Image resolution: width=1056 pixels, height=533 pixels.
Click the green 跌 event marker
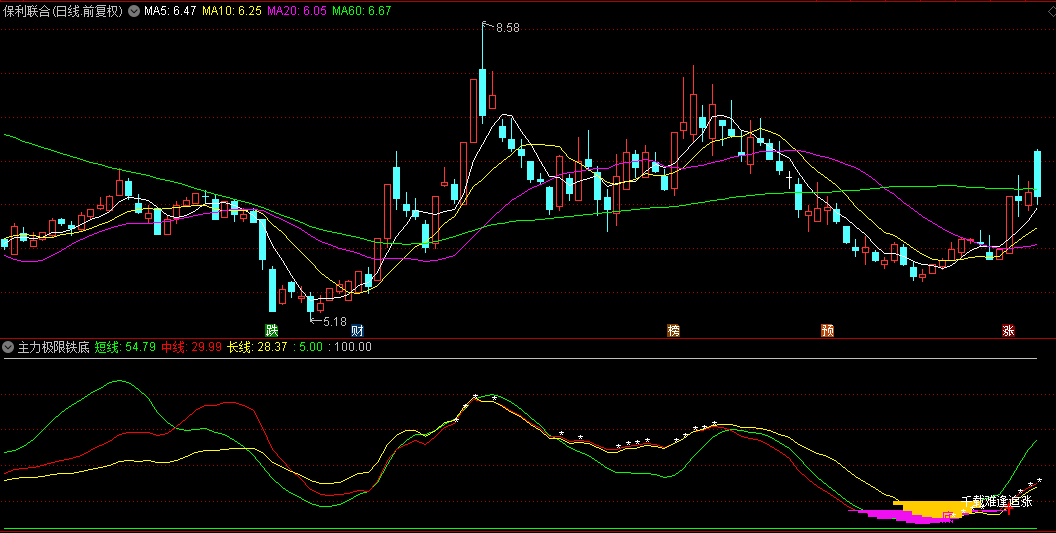pos(270,330)
